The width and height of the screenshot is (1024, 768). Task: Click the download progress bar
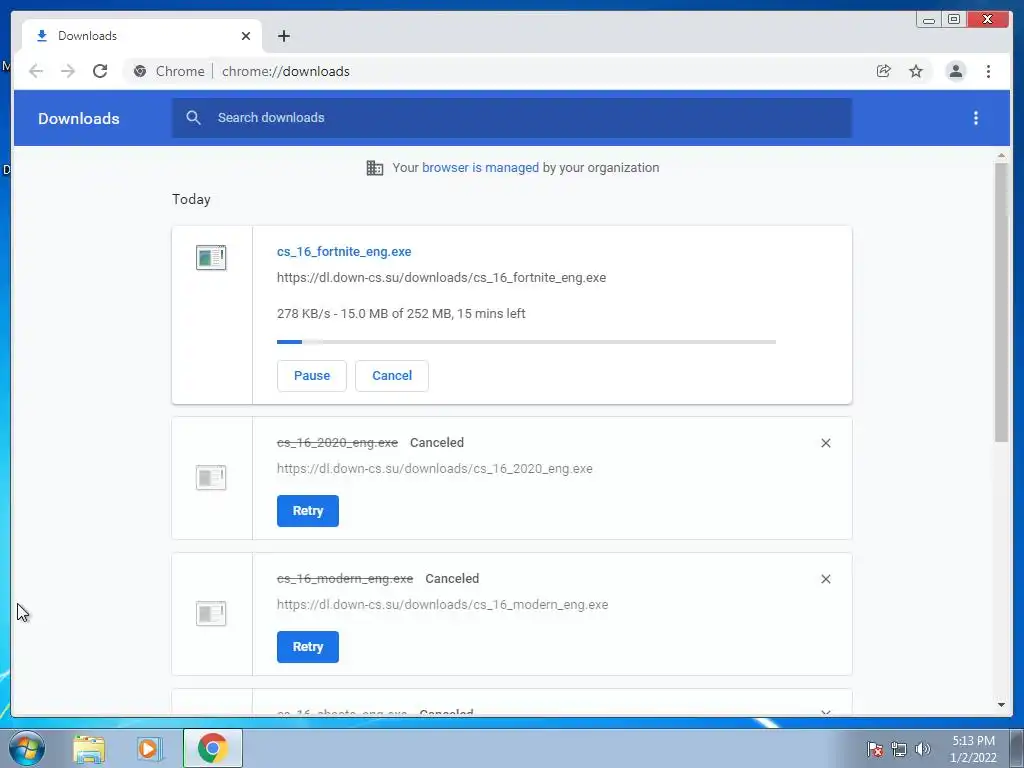[526, 342]
